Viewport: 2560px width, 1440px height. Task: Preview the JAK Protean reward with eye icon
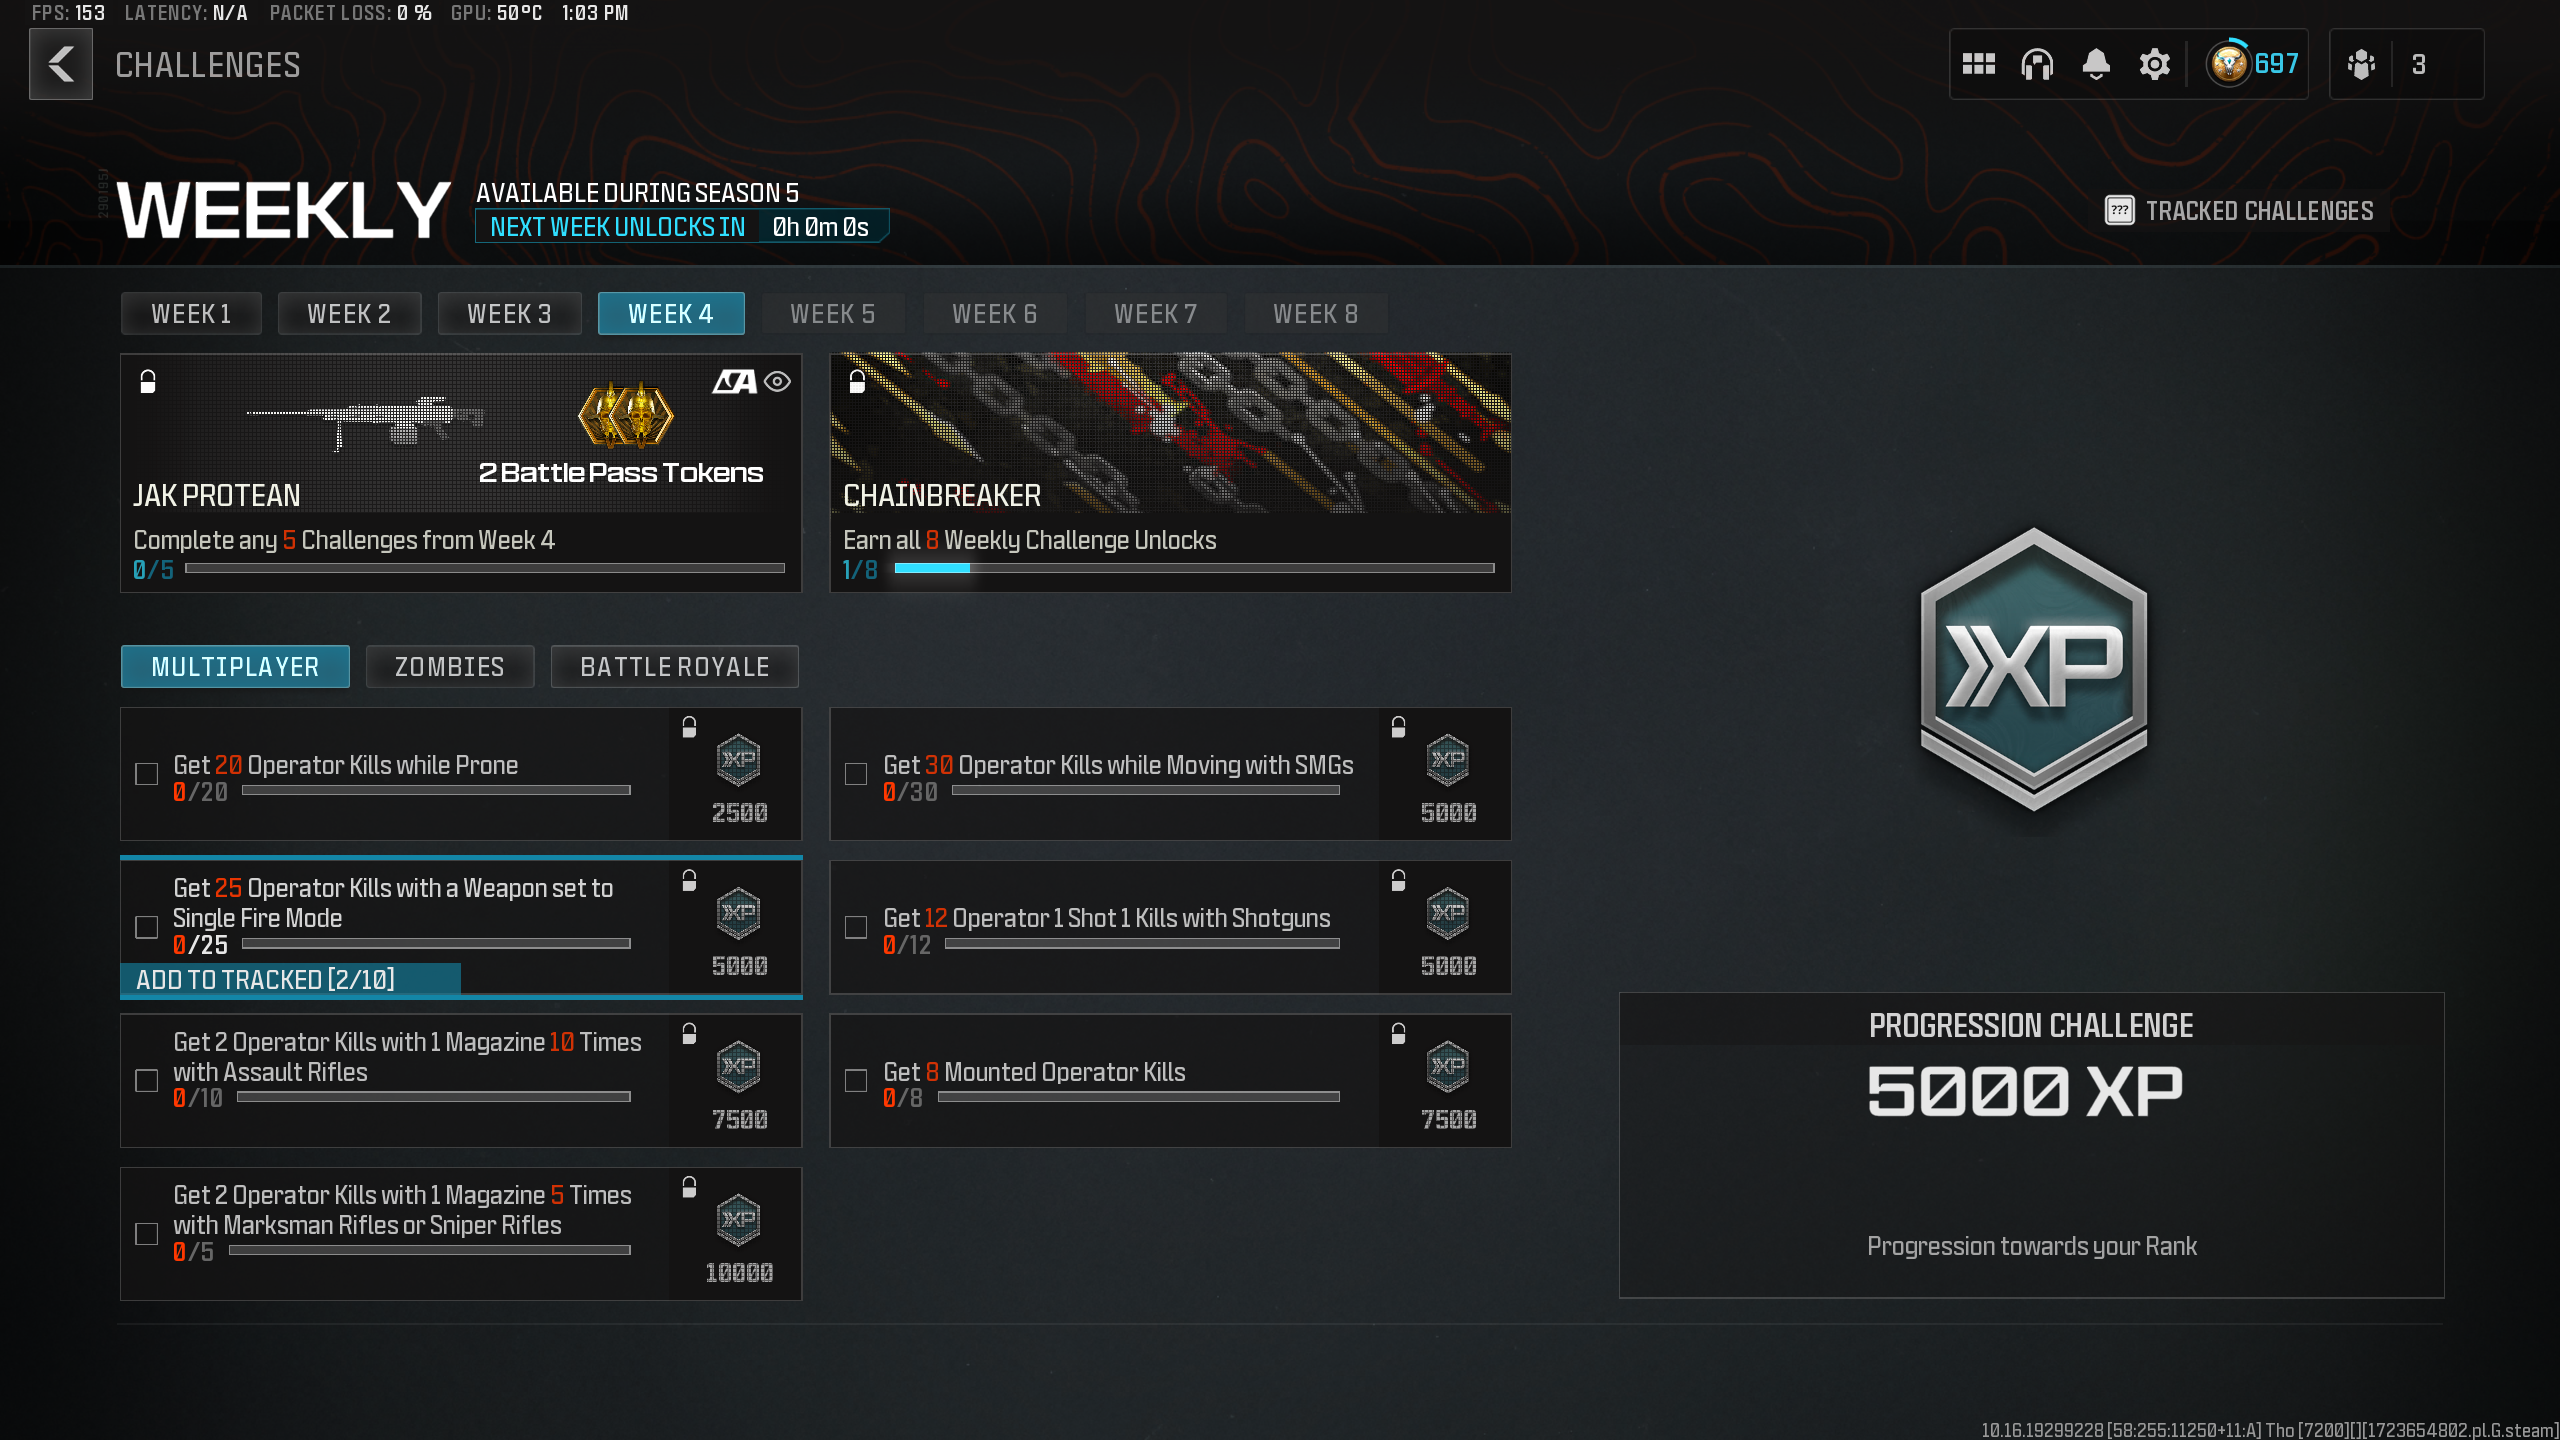(778, 381)
